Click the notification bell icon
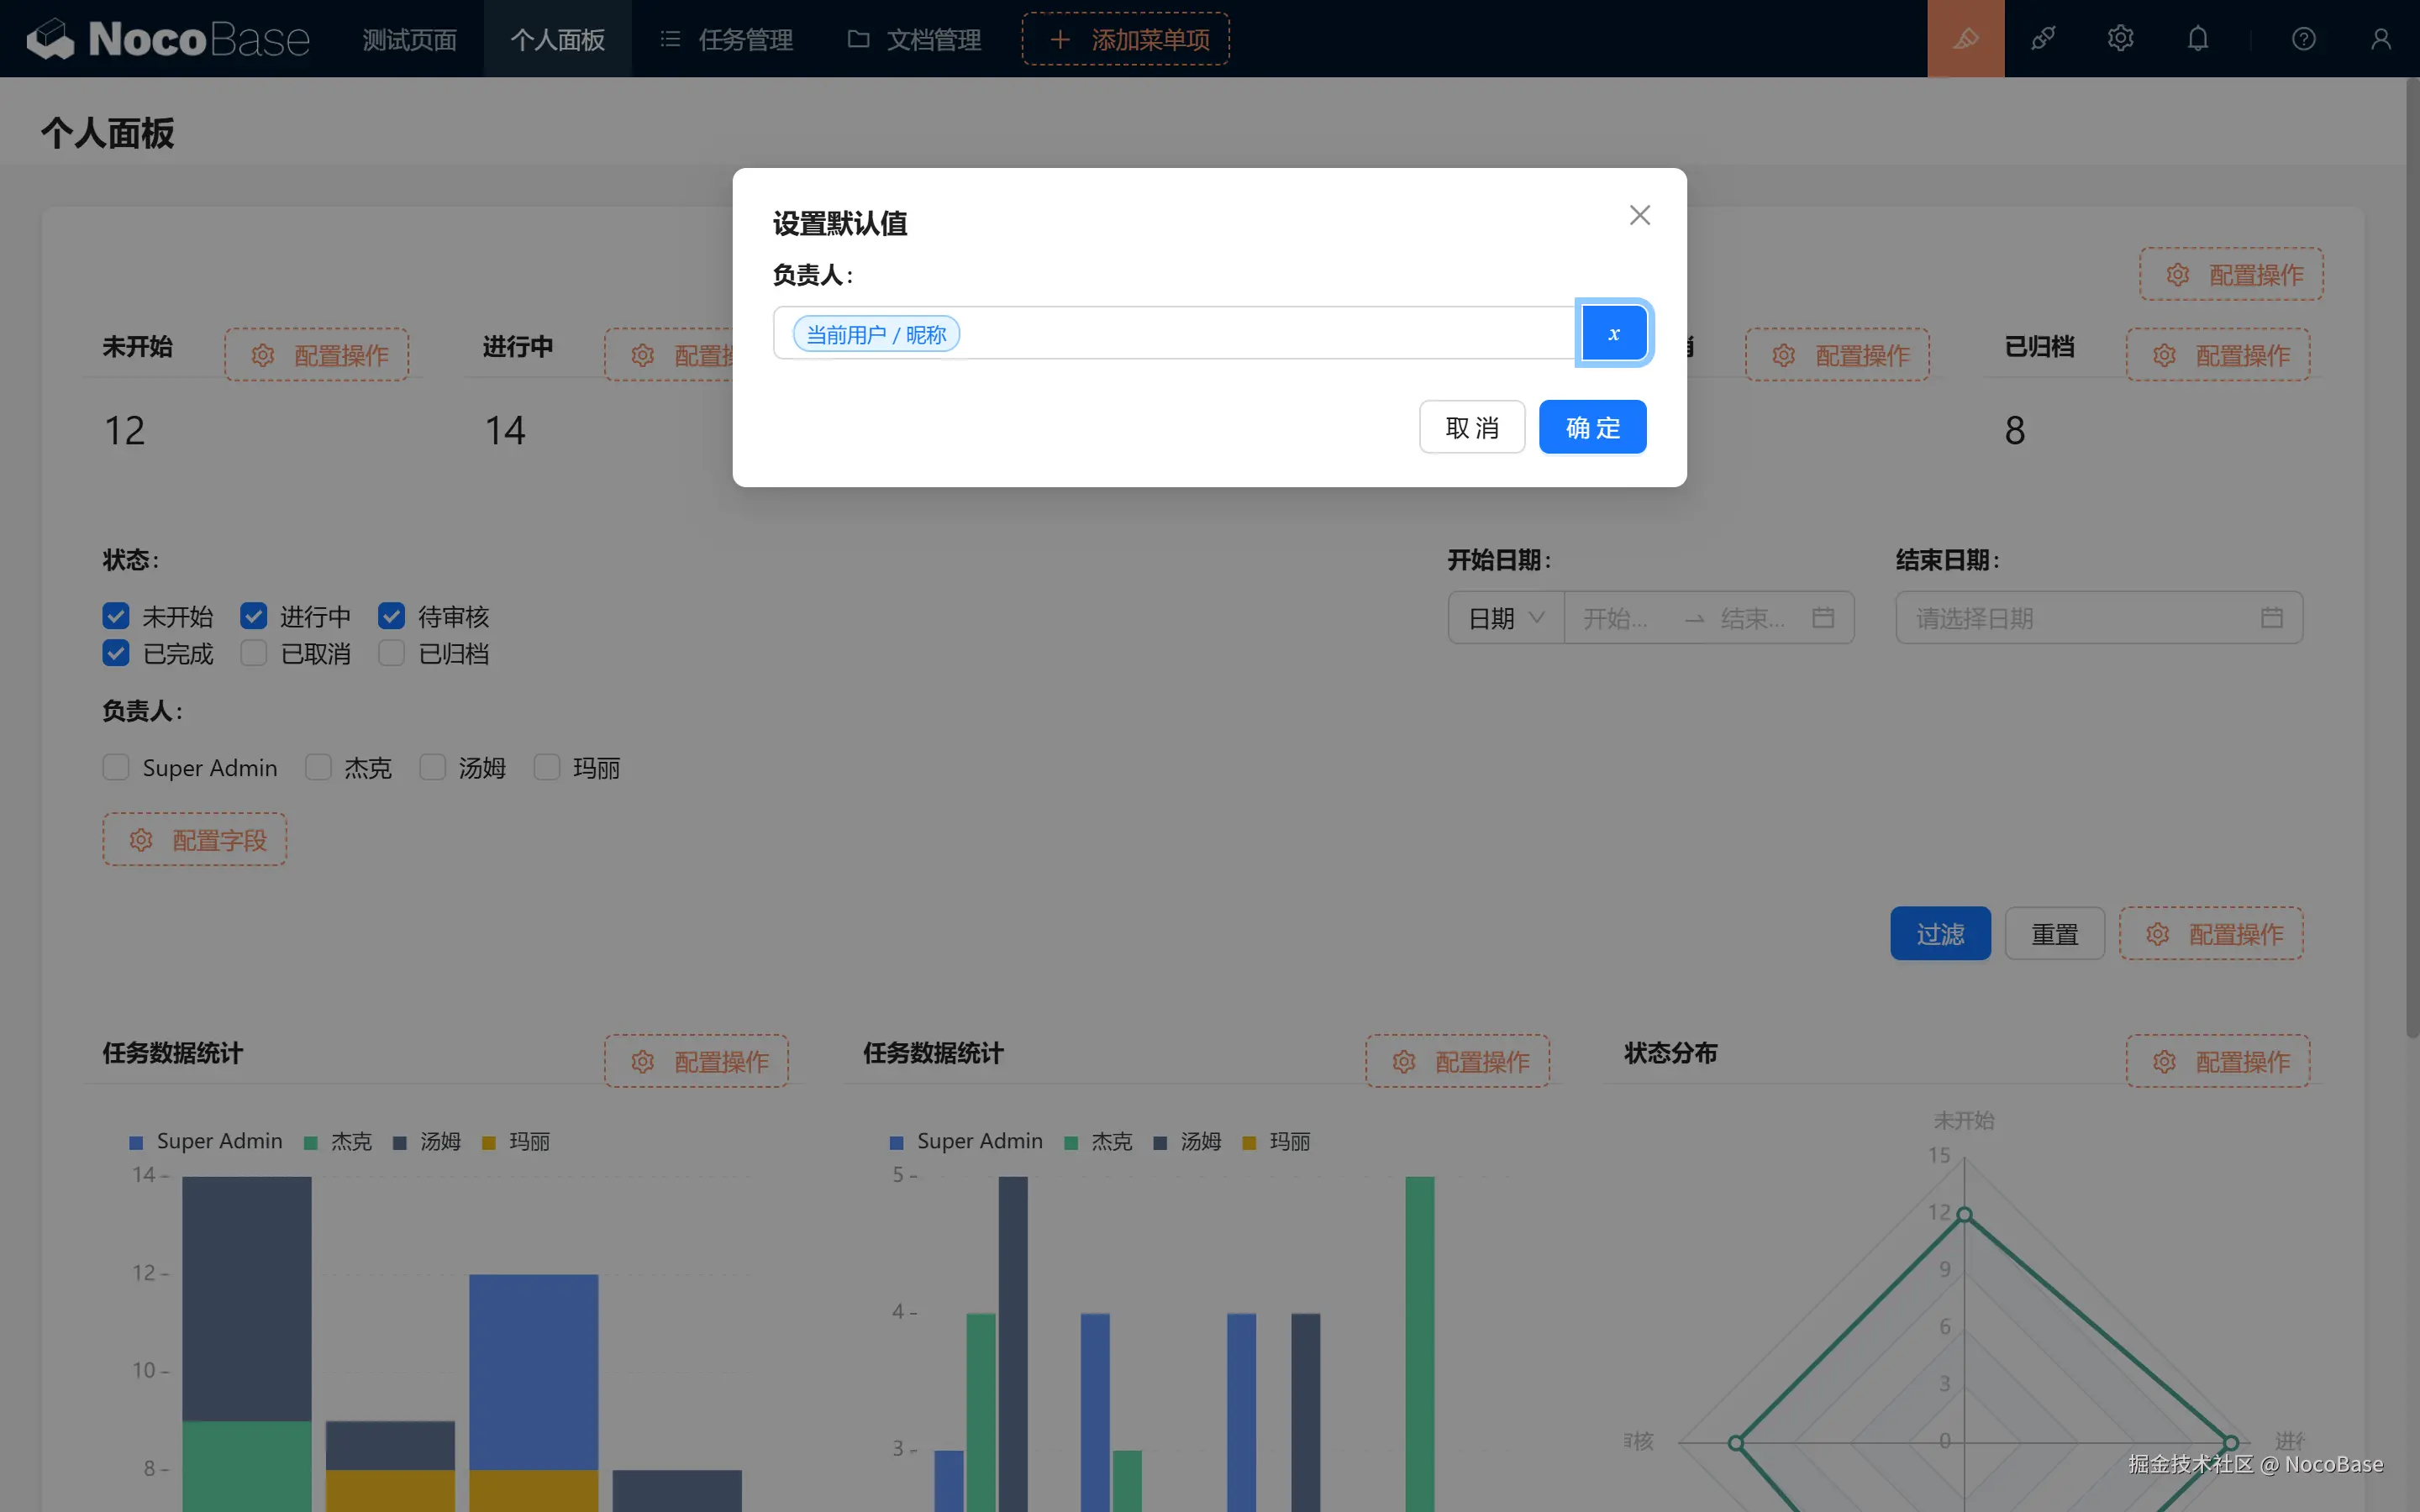 [x=2197, y=39]
